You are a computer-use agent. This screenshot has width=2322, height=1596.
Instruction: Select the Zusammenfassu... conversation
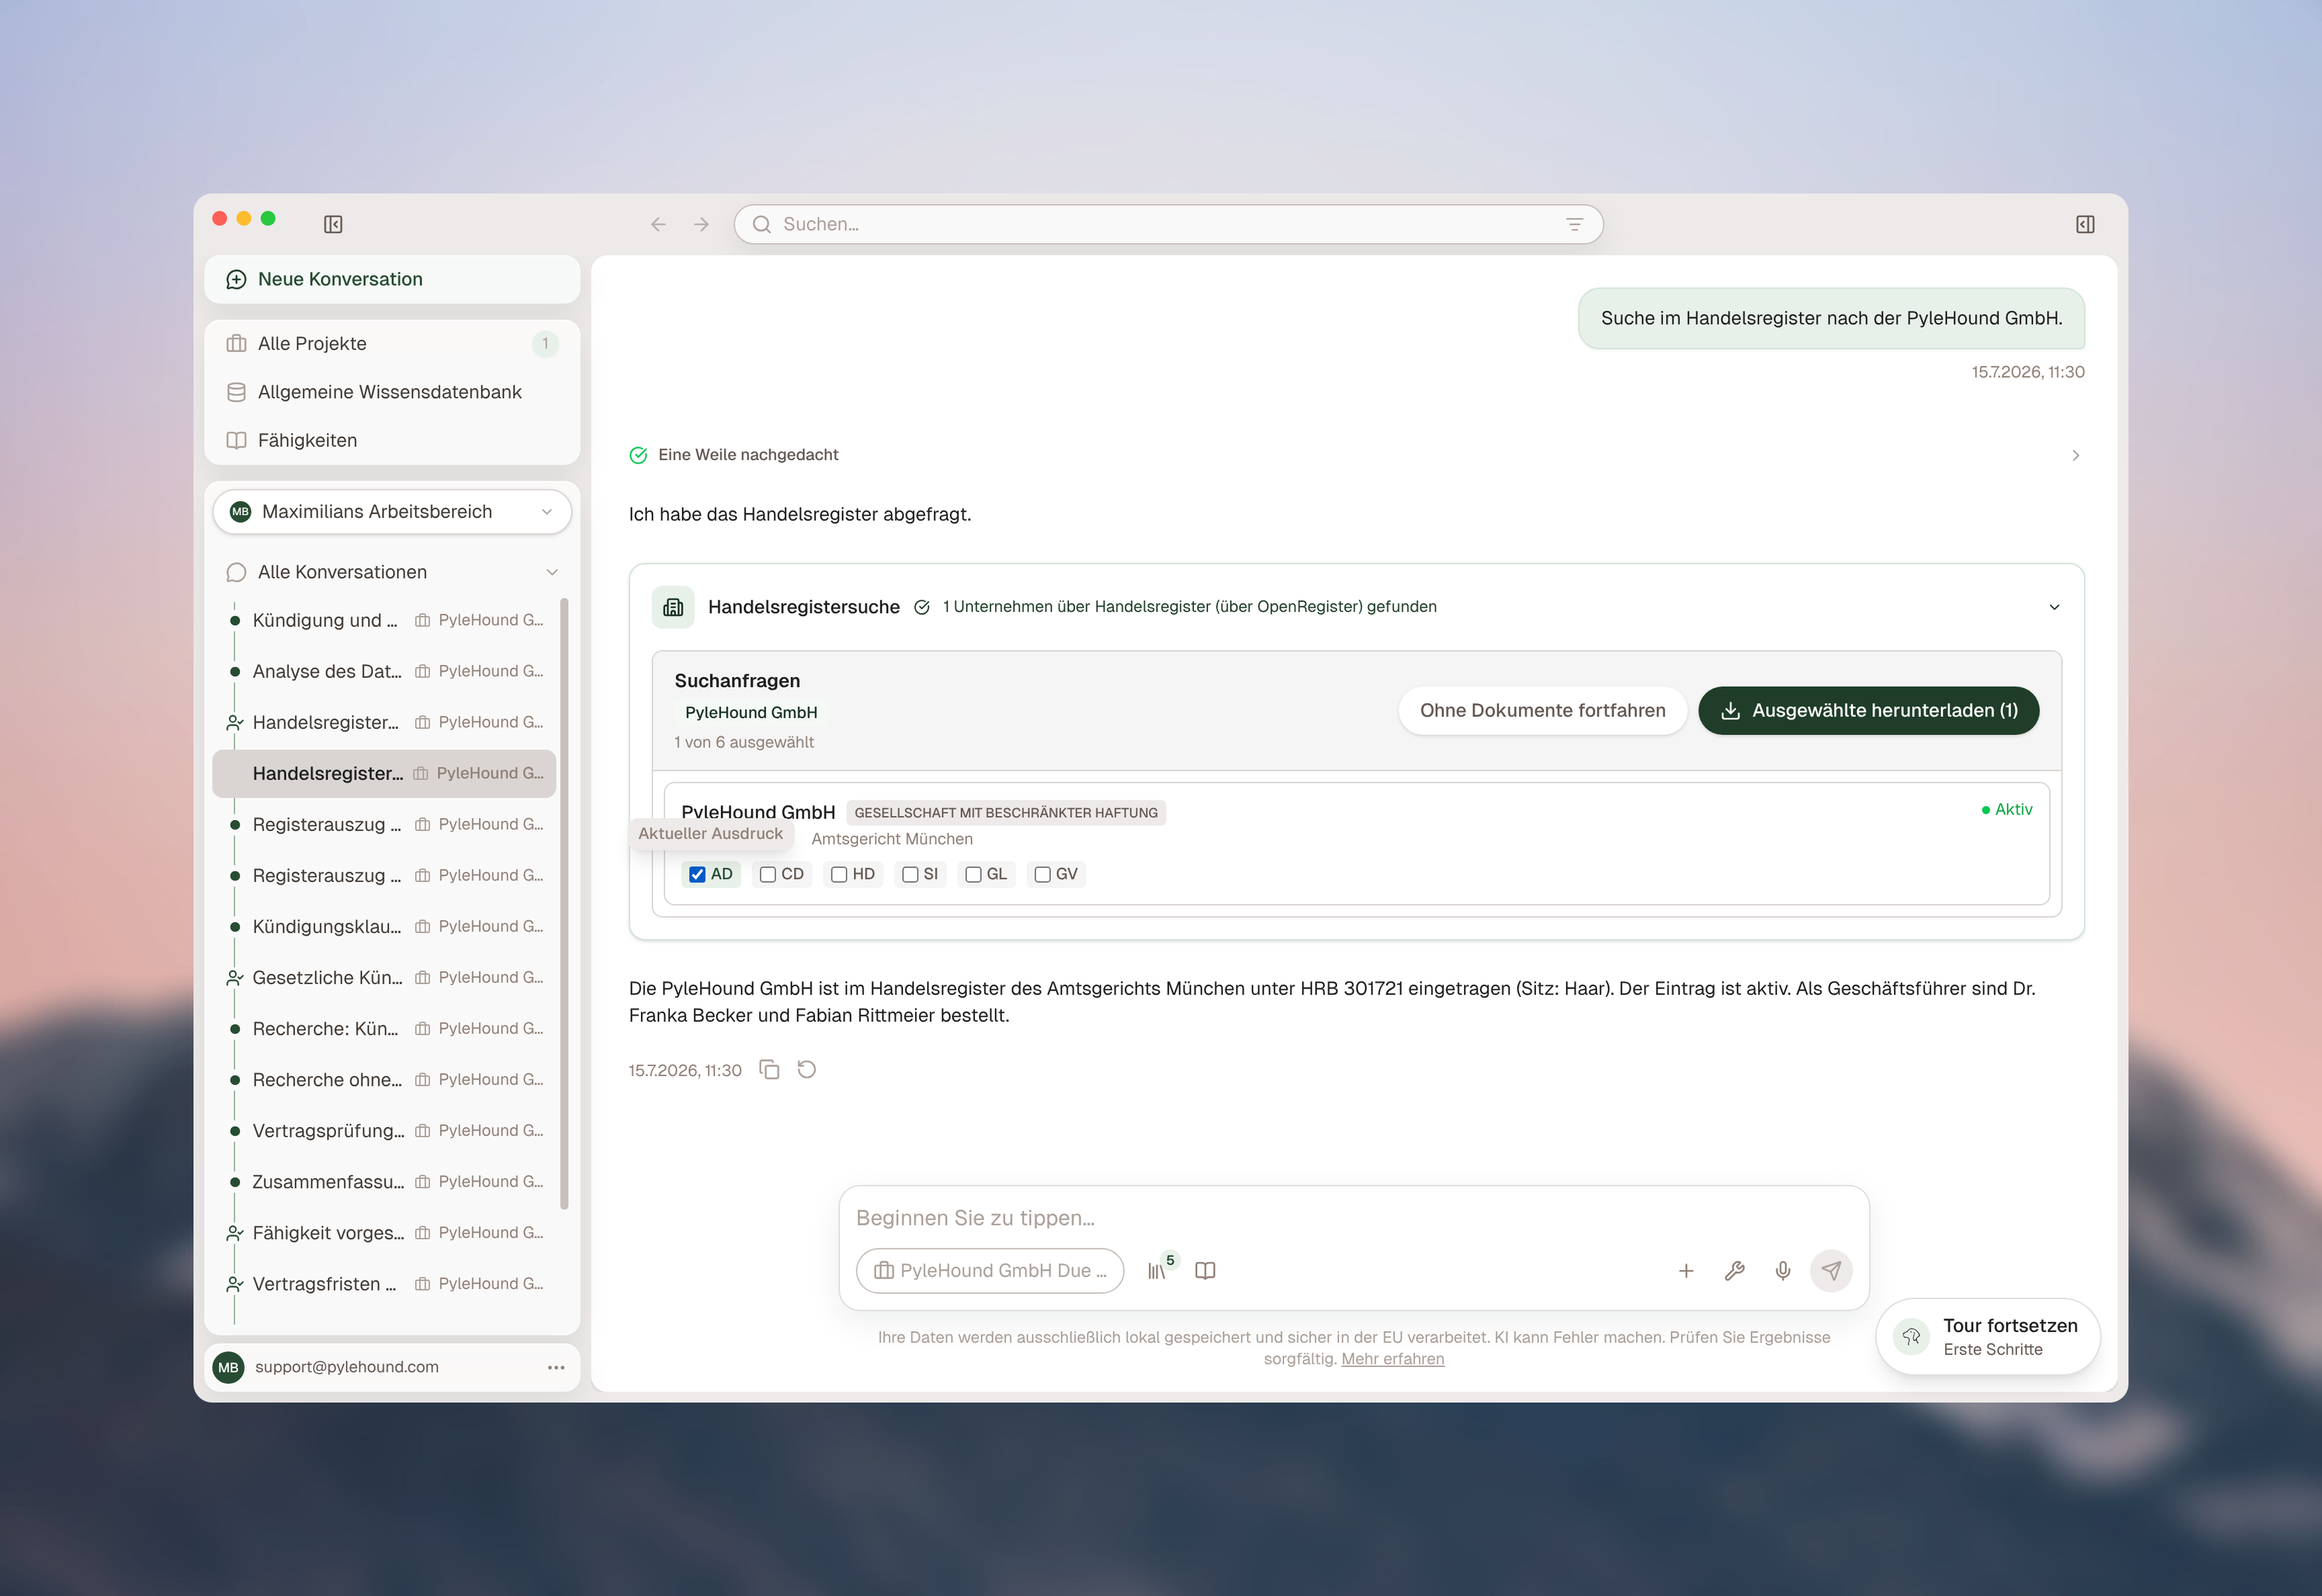[384, 1182]
